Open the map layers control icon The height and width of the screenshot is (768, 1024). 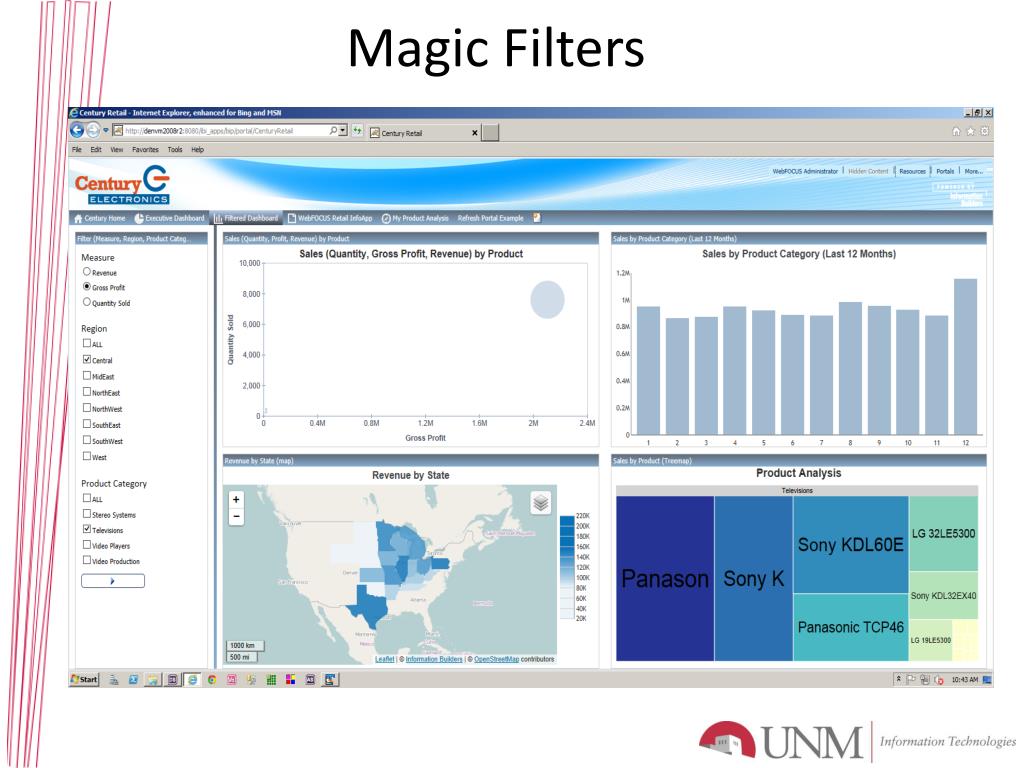[541, 503]
